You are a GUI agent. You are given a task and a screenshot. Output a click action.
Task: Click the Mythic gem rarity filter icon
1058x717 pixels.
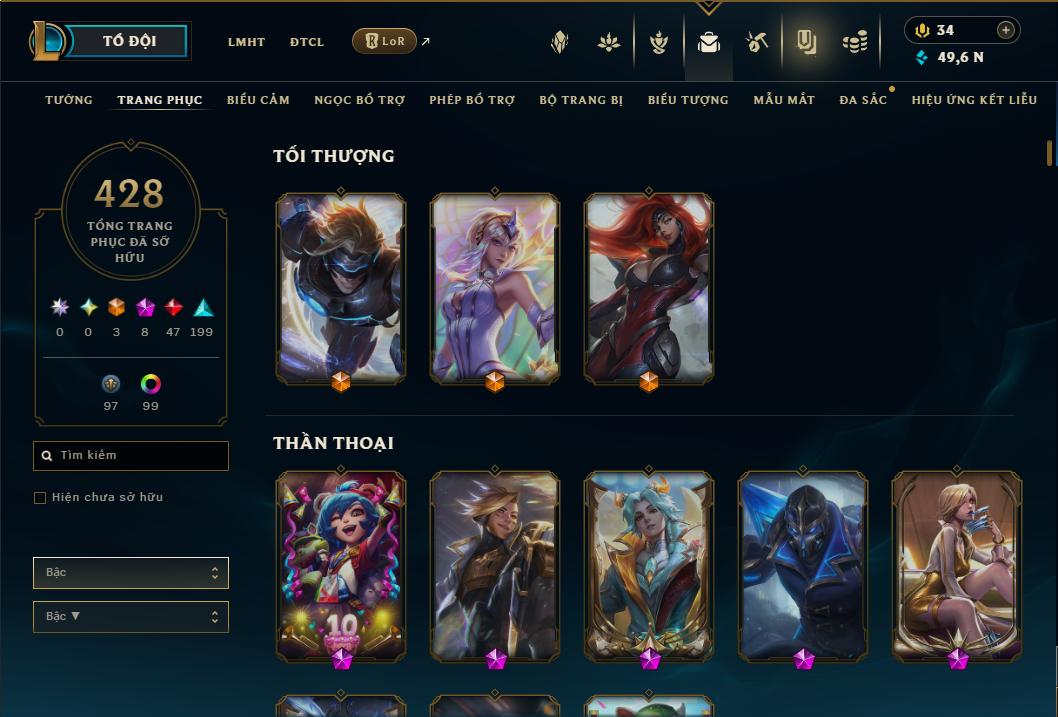144,308
